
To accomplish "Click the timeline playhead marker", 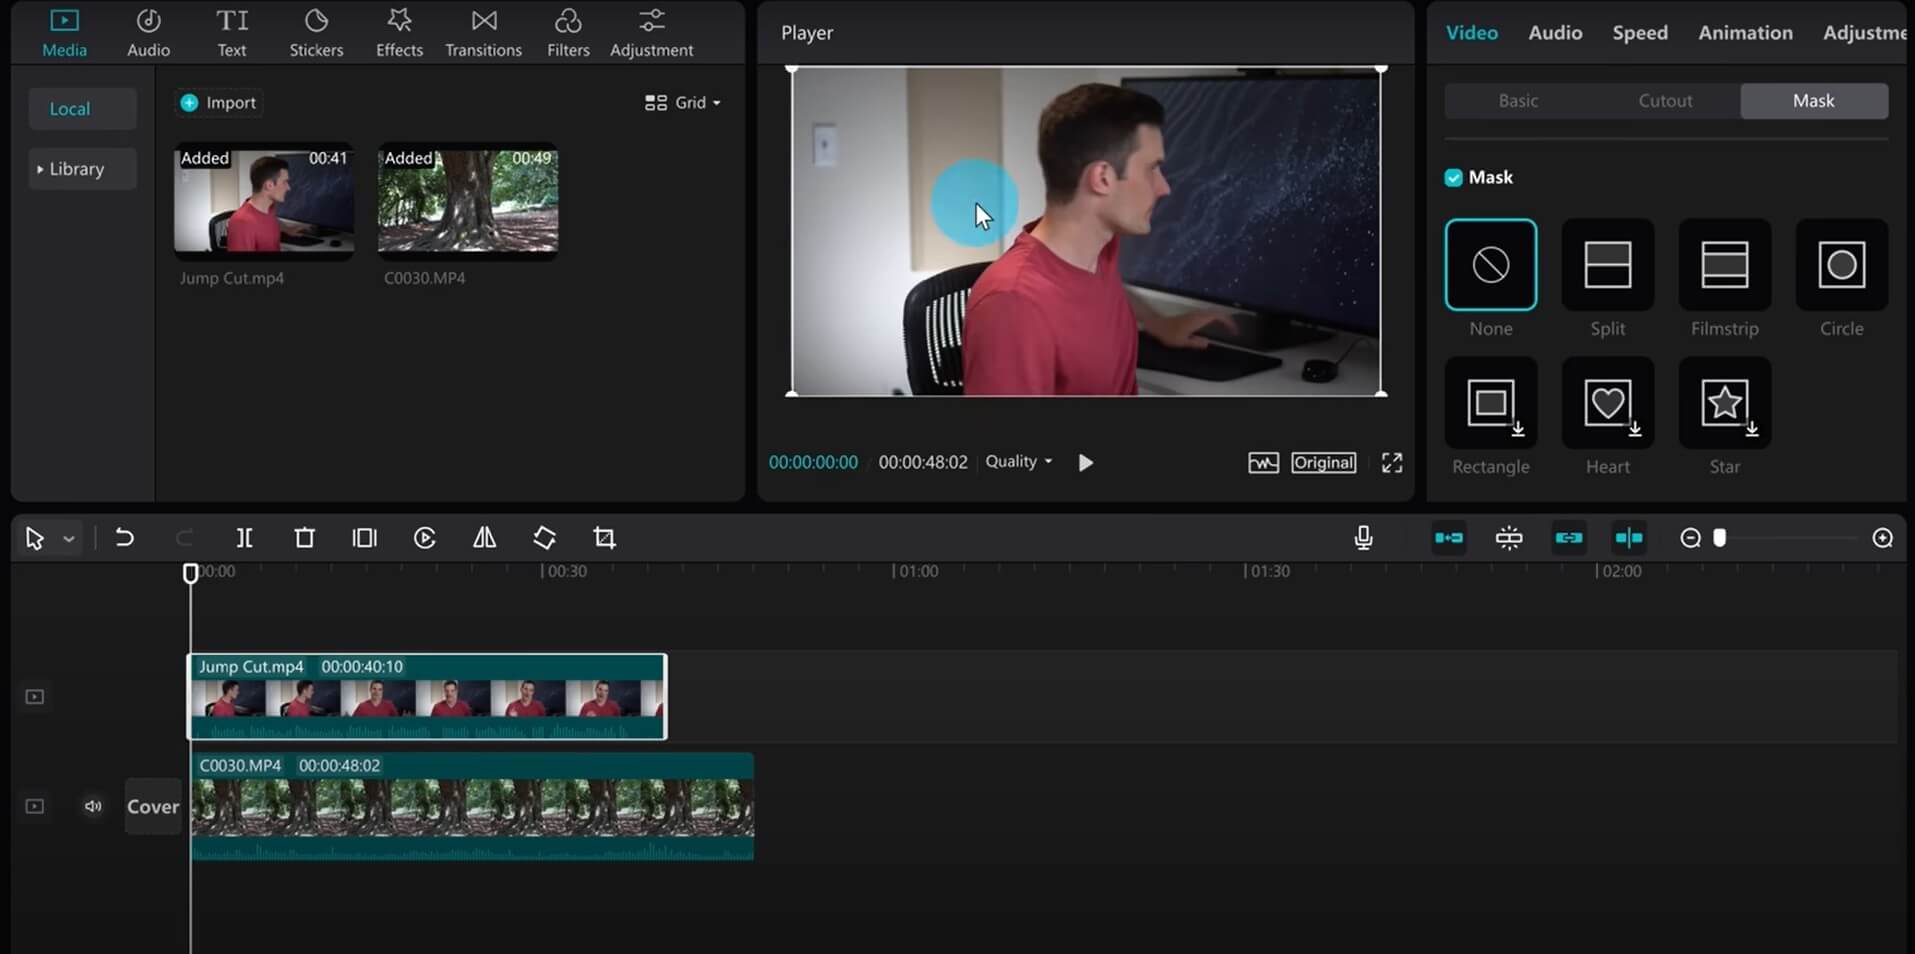I will click(x=190, y=573).
